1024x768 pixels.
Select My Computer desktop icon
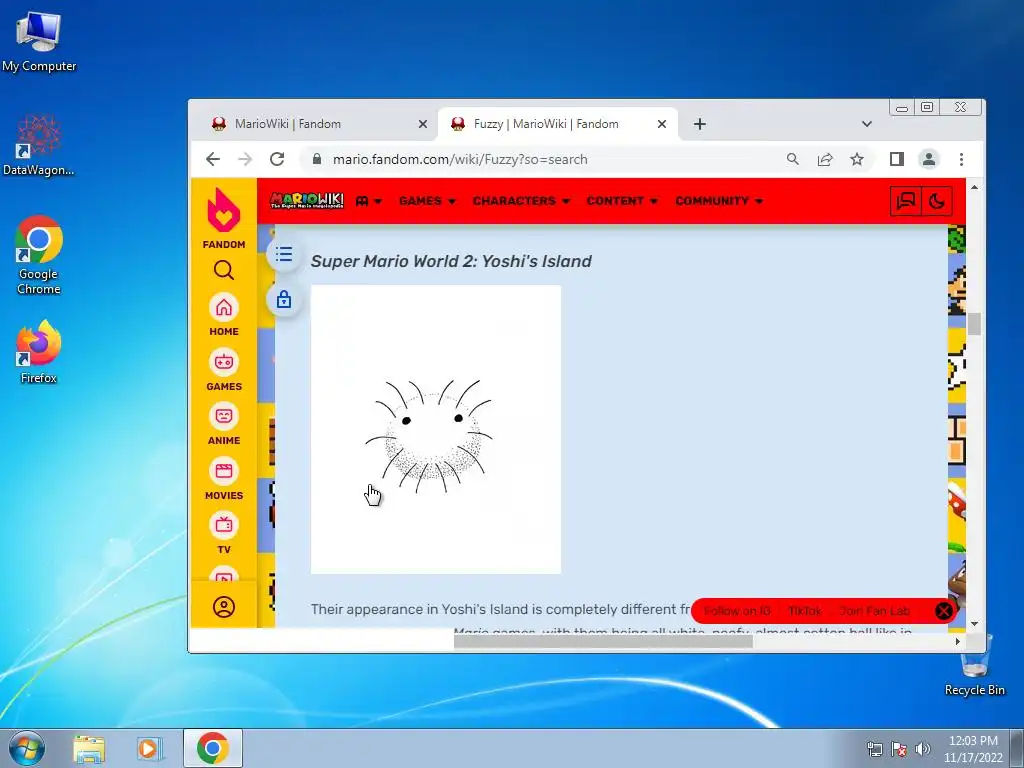(x=39, y=42)
